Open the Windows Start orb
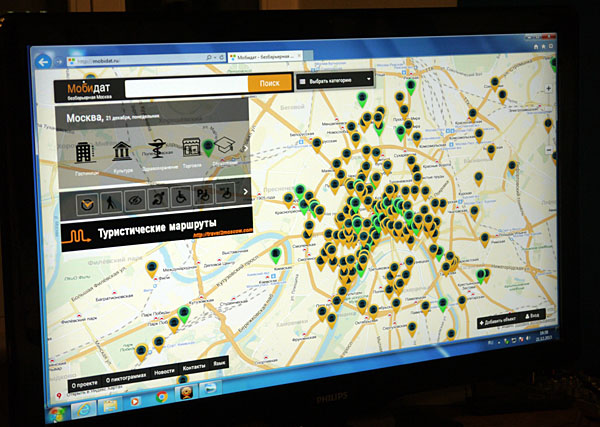This screenshot has height=427, width=600. [x=56, y=414]
